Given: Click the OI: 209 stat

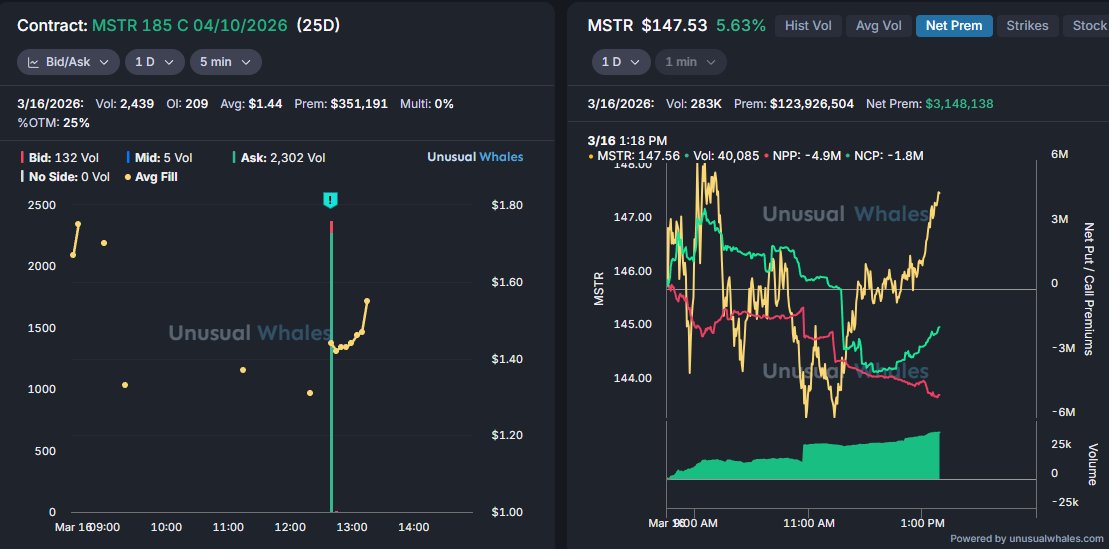Looking at the screenshot, I should click(x=187, y=104).
